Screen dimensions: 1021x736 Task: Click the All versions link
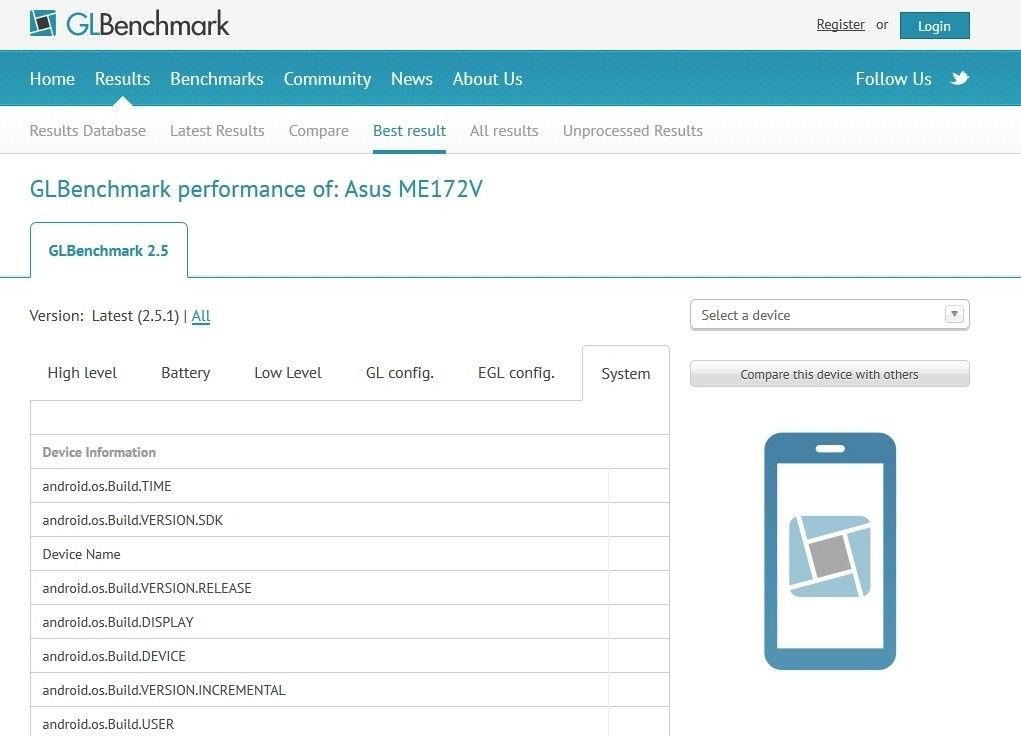click(201, 316)
